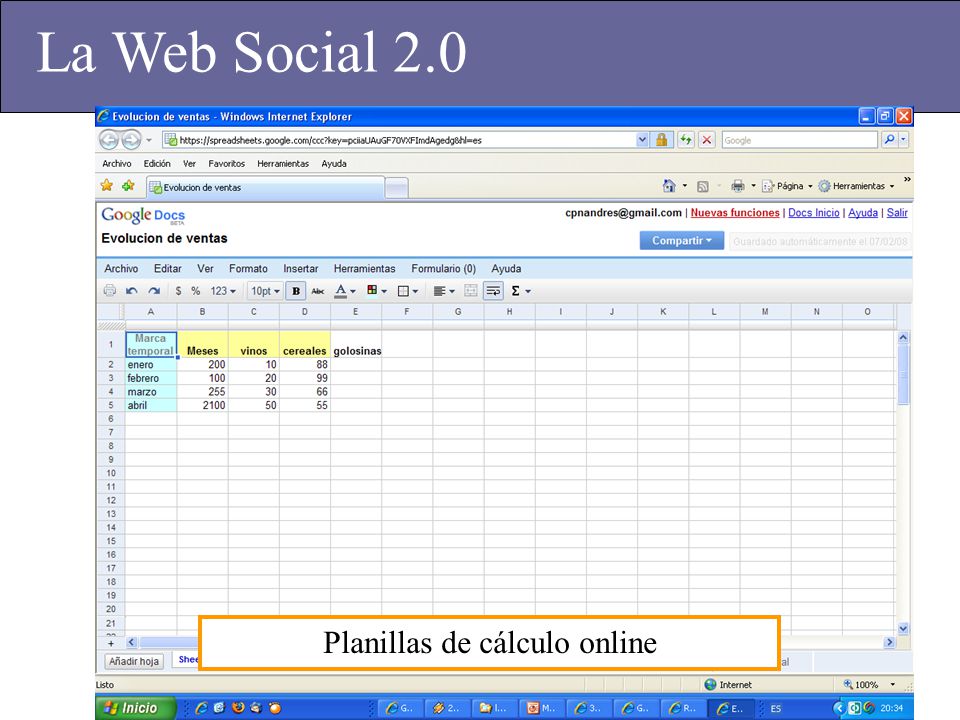Stop page loading with red X icon

pyautogui.click(x=707, y=140)
